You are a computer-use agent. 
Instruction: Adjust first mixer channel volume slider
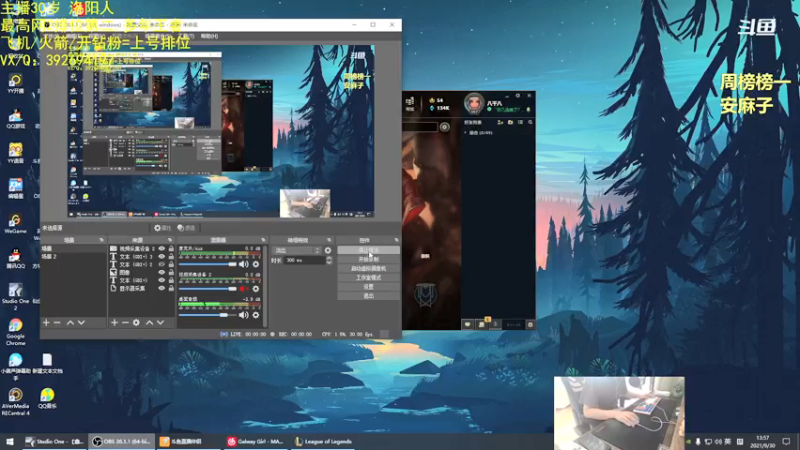tap(208, 264)
